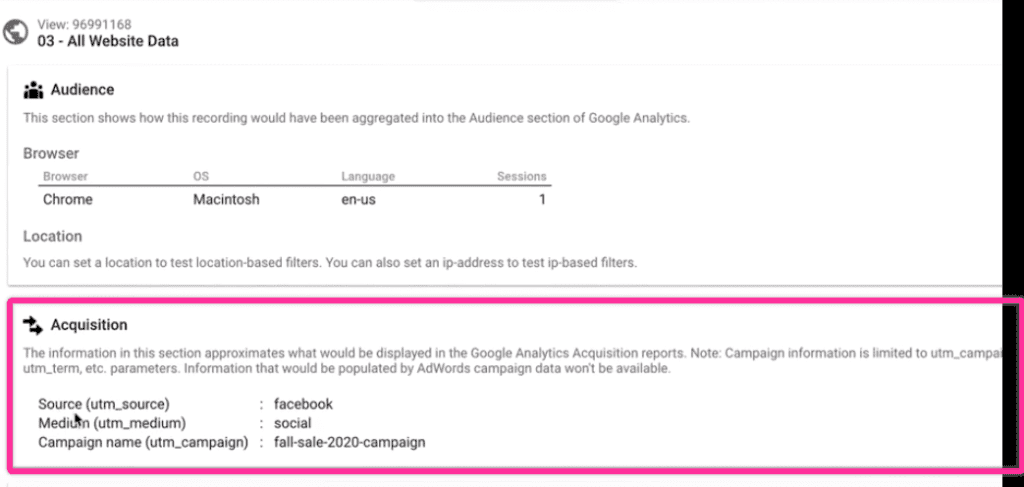Viewport: 1024px width, 487px height.
Task: Click the Source (utm_source) label
Action: pyautogui.click(x=104, y=404)
